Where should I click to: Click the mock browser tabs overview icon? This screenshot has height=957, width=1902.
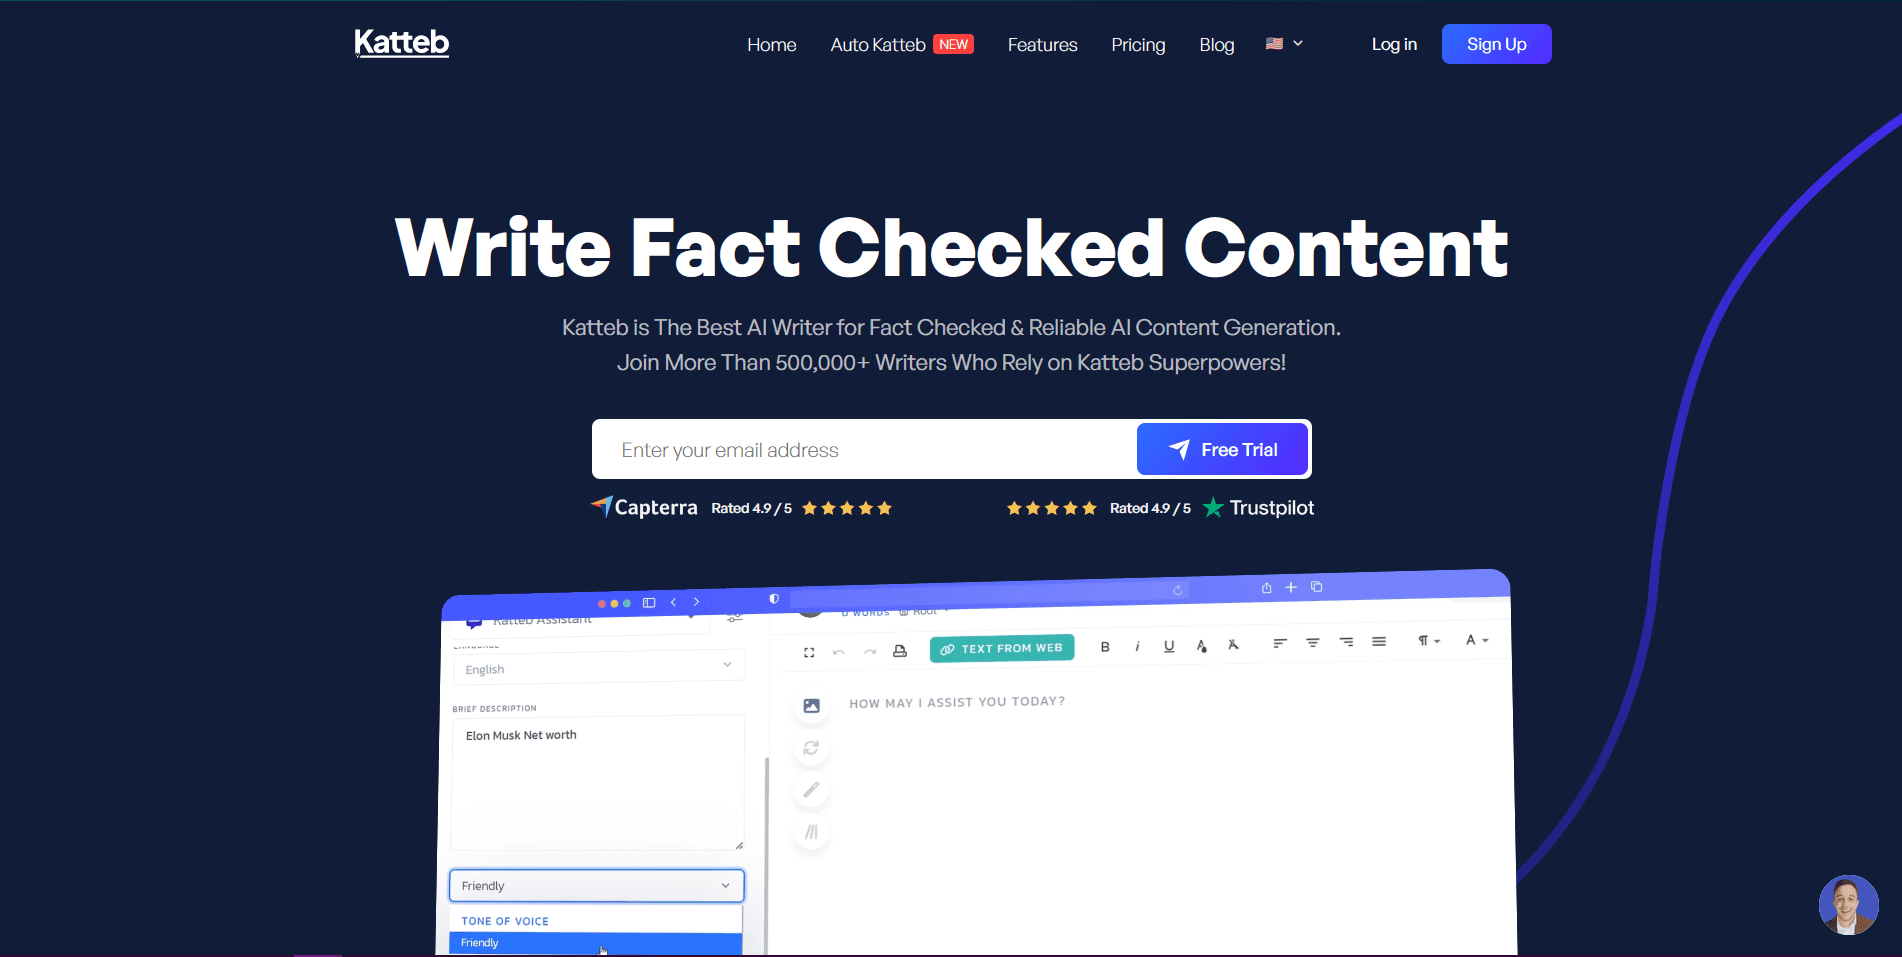[x=1317, y=587]
